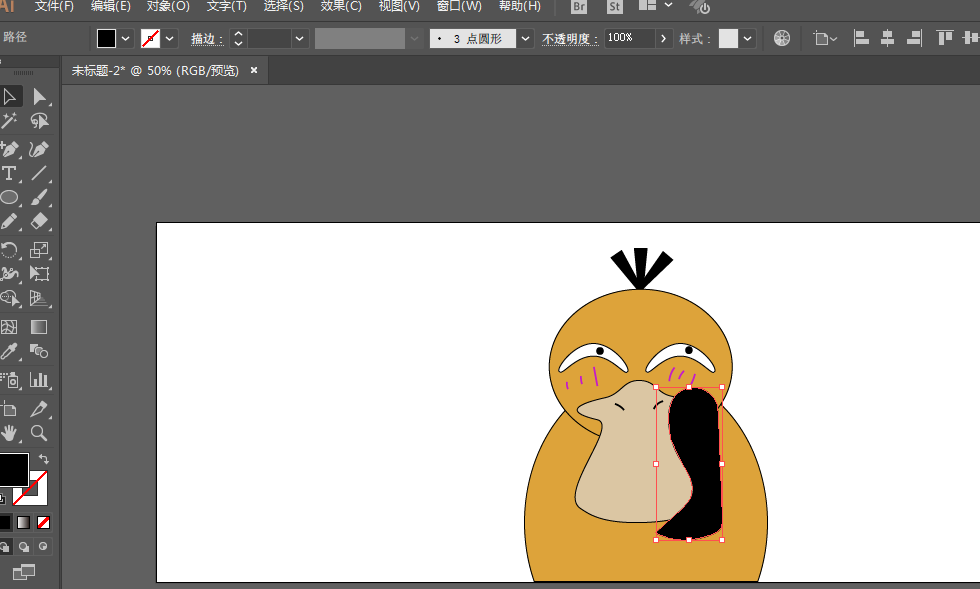Viewport: 980px width, 589px height.
Task: Click the 描边 stroke panel link
Action: 207,39
